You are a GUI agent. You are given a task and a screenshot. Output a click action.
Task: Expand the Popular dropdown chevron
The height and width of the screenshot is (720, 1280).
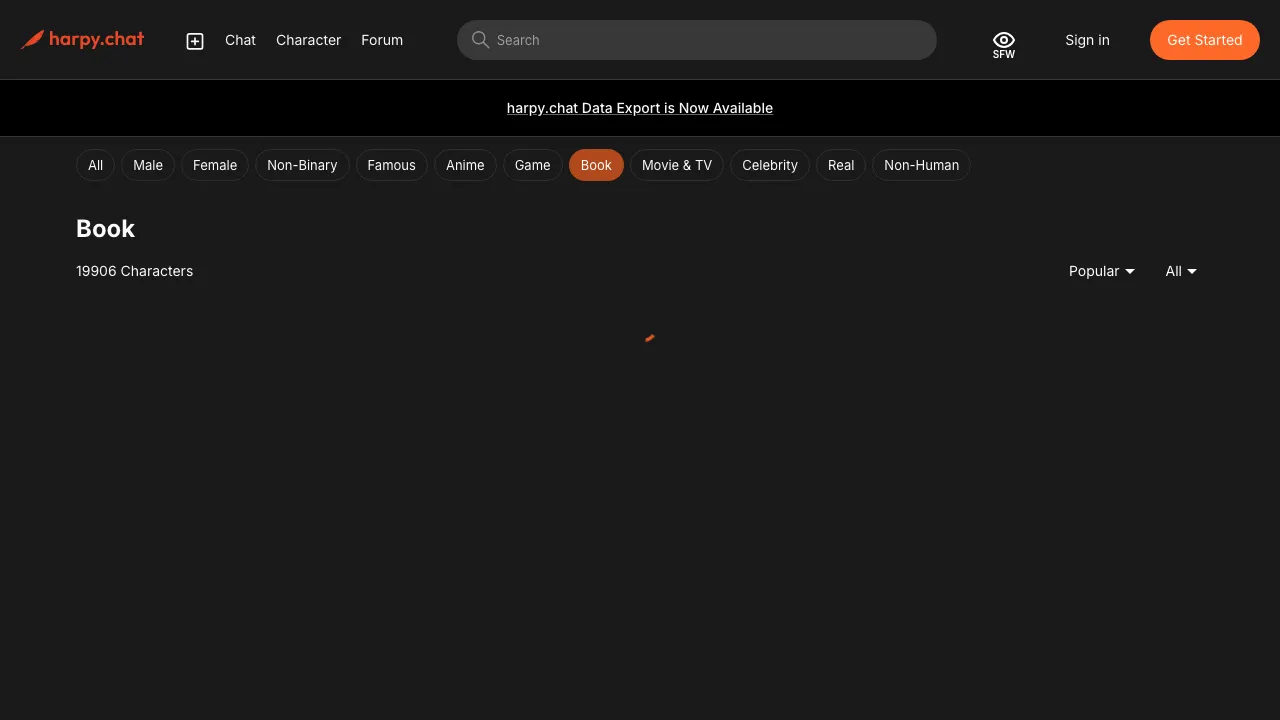(1130, 271)
